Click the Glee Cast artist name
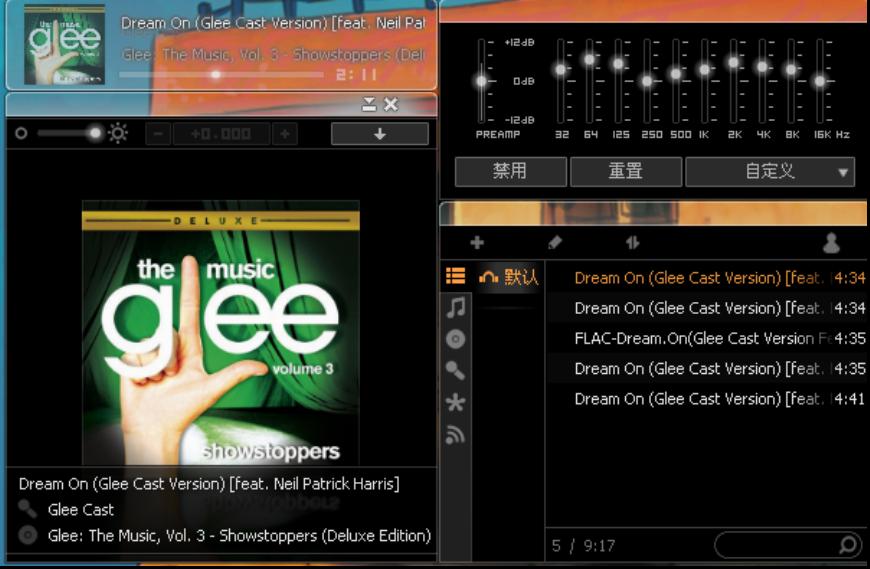The height and width of the screenshot is (569, 870). [80, 509]
